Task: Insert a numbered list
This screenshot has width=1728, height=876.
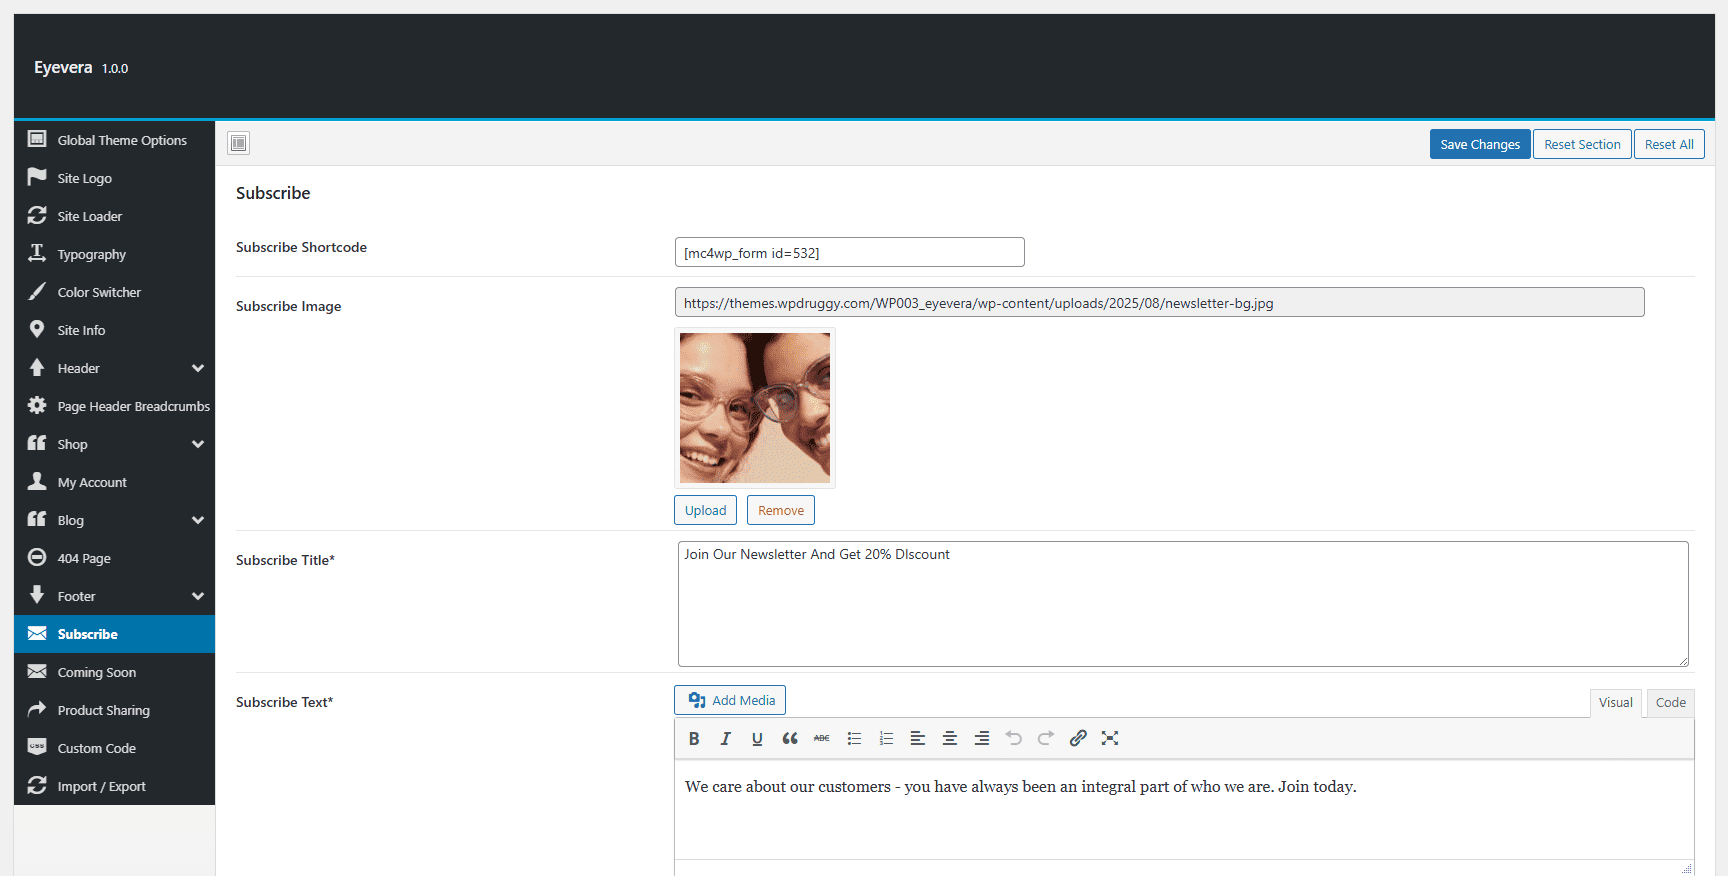Action: tap(886, 738)
